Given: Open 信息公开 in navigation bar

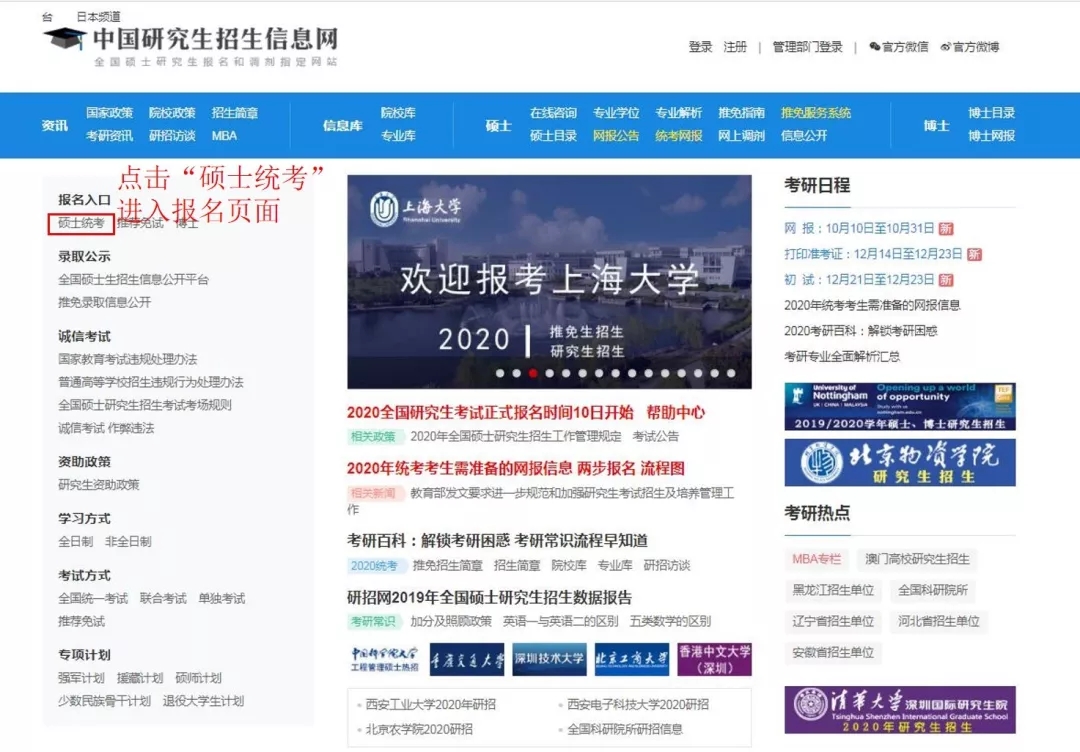Looking at the screenshot, I should pos(804,136).
